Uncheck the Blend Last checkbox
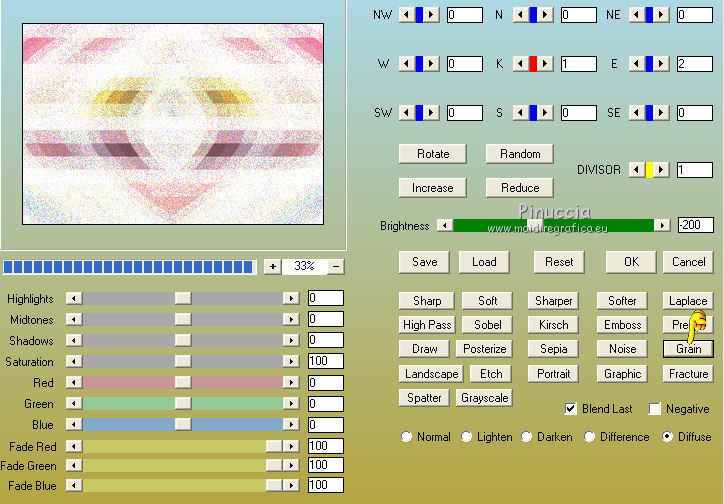The height and width of the screenshot is (504, 724). click(571, 409)
